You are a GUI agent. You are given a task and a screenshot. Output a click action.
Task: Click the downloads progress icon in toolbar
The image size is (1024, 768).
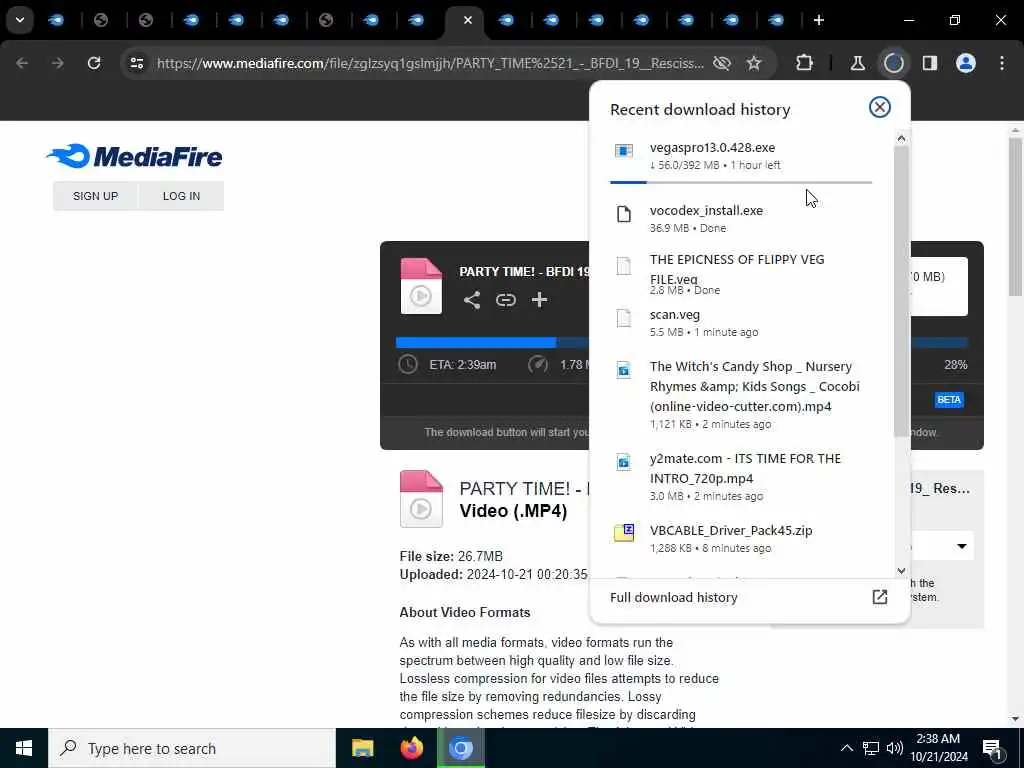[893, 63]
